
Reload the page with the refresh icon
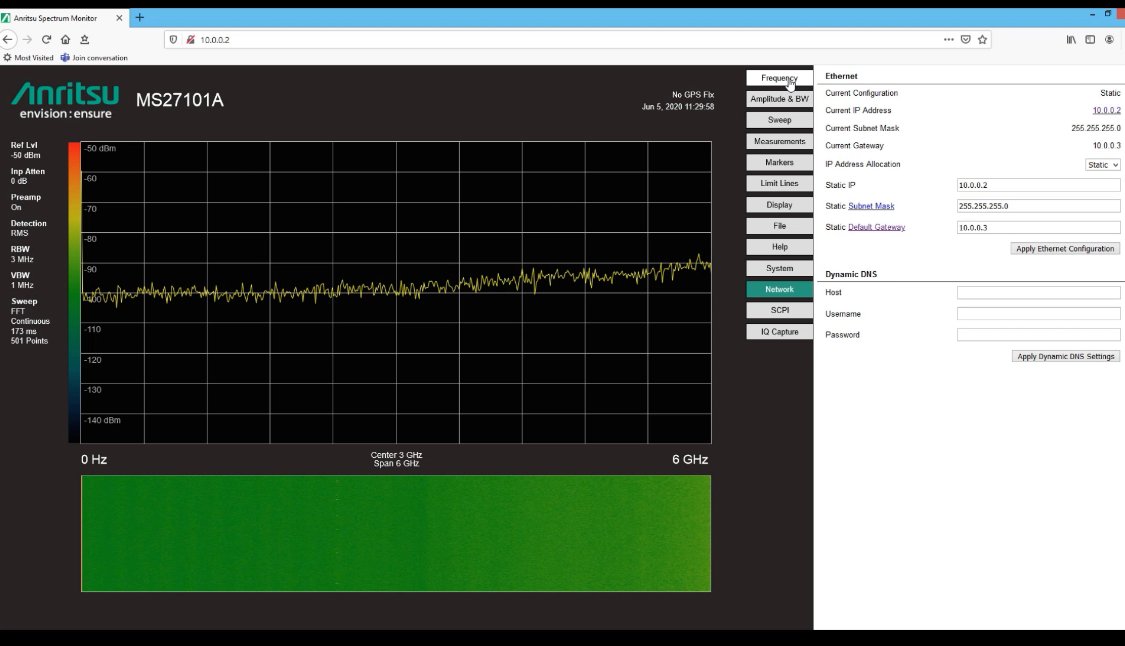46,39
